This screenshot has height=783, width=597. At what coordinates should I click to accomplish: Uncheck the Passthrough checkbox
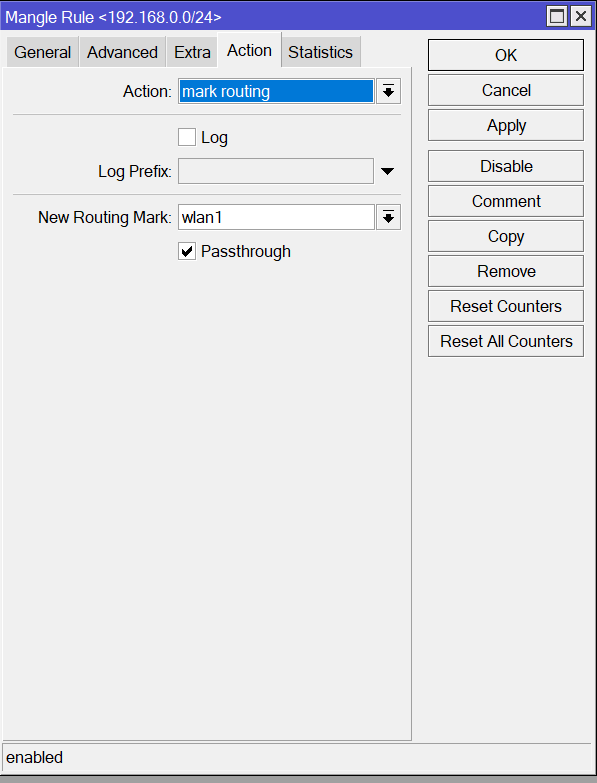pyautogui.click(x=187, y=251)
